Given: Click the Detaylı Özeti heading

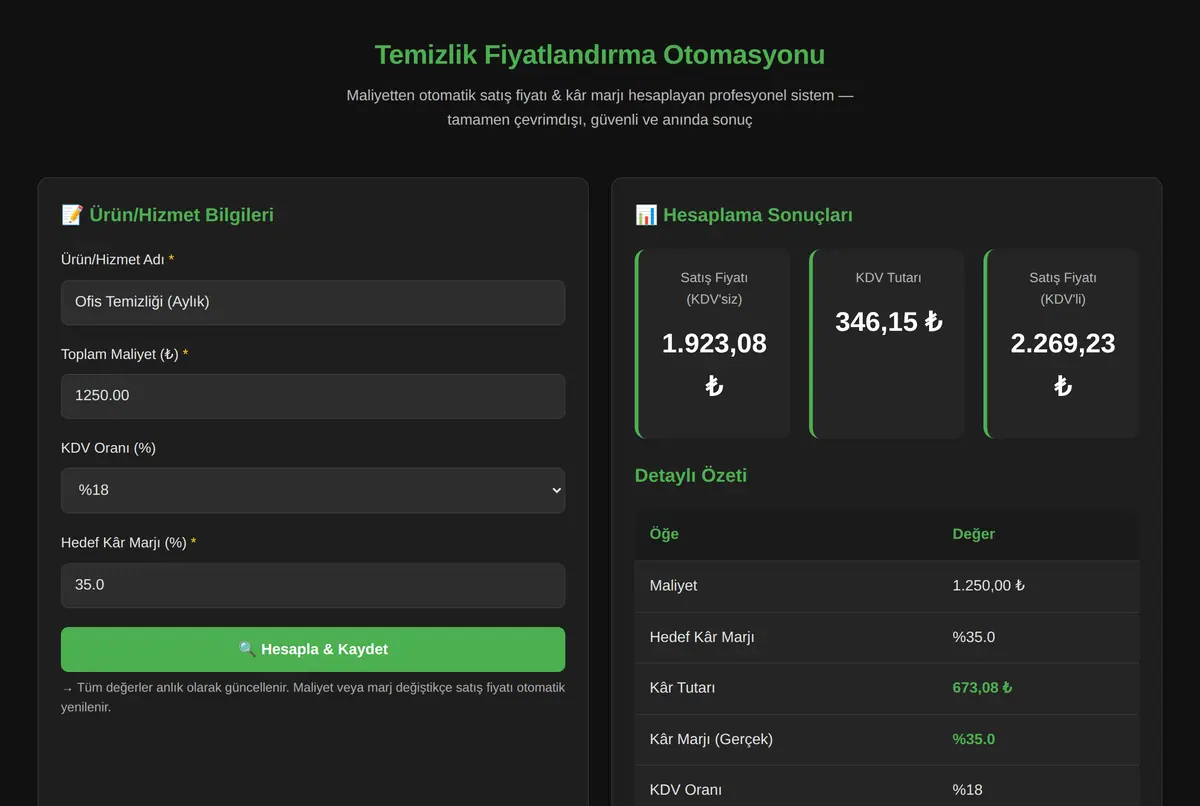Looking at the screenshot, I should 691,475.
